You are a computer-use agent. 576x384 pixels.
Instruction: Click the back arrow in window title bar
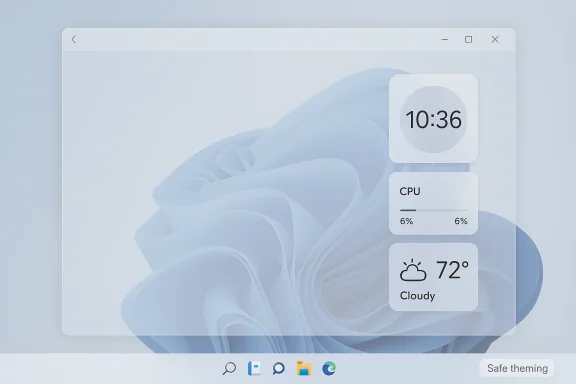tap(74, 39)
